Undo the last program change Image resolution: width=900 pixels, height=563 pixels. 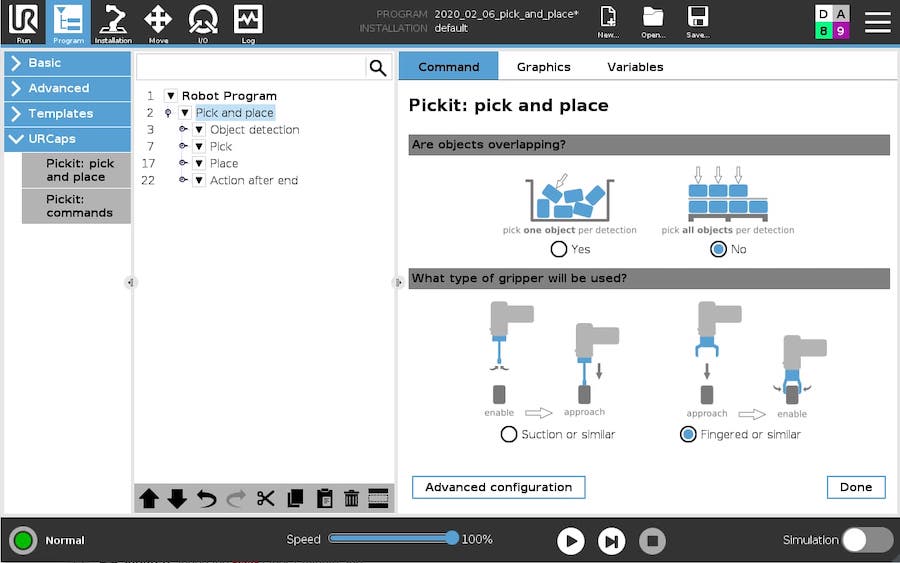pyautogui.click(x=207, y=498)
